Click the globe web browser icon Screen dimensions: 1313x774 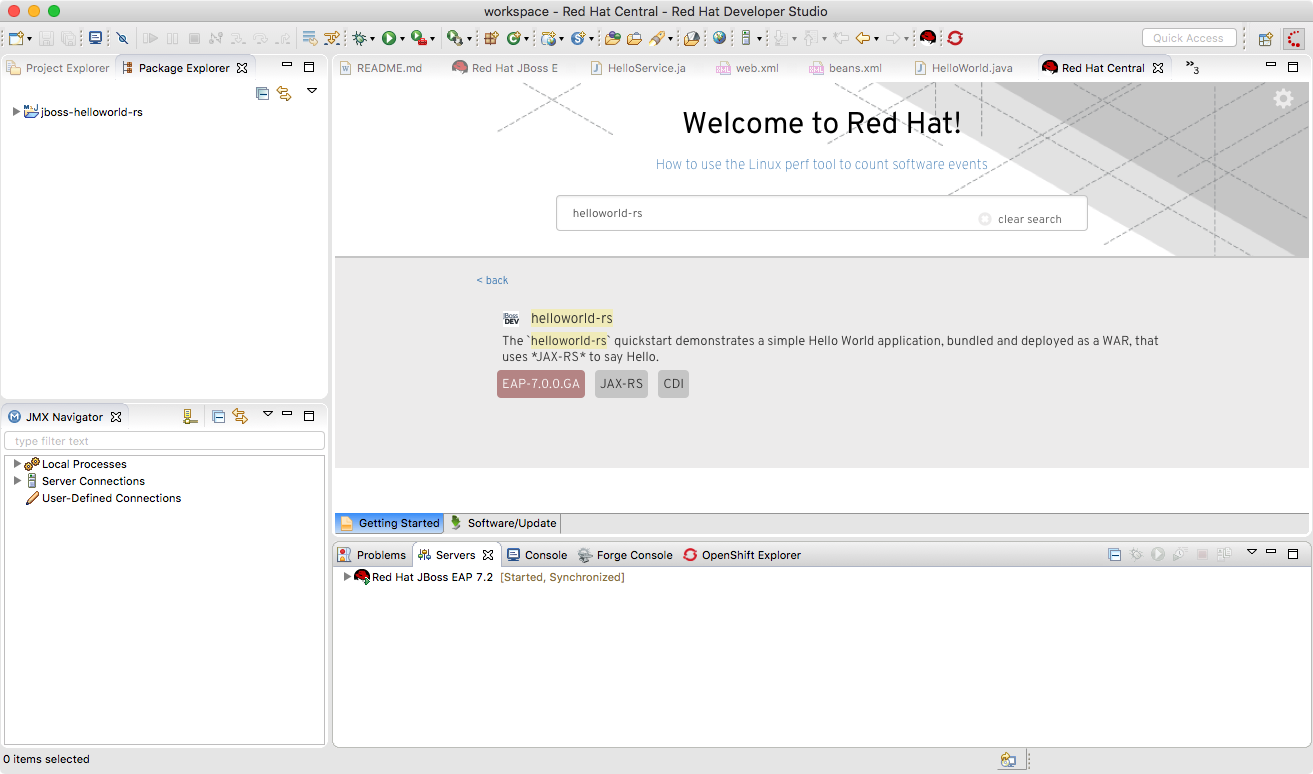click(x=719, y=38)
